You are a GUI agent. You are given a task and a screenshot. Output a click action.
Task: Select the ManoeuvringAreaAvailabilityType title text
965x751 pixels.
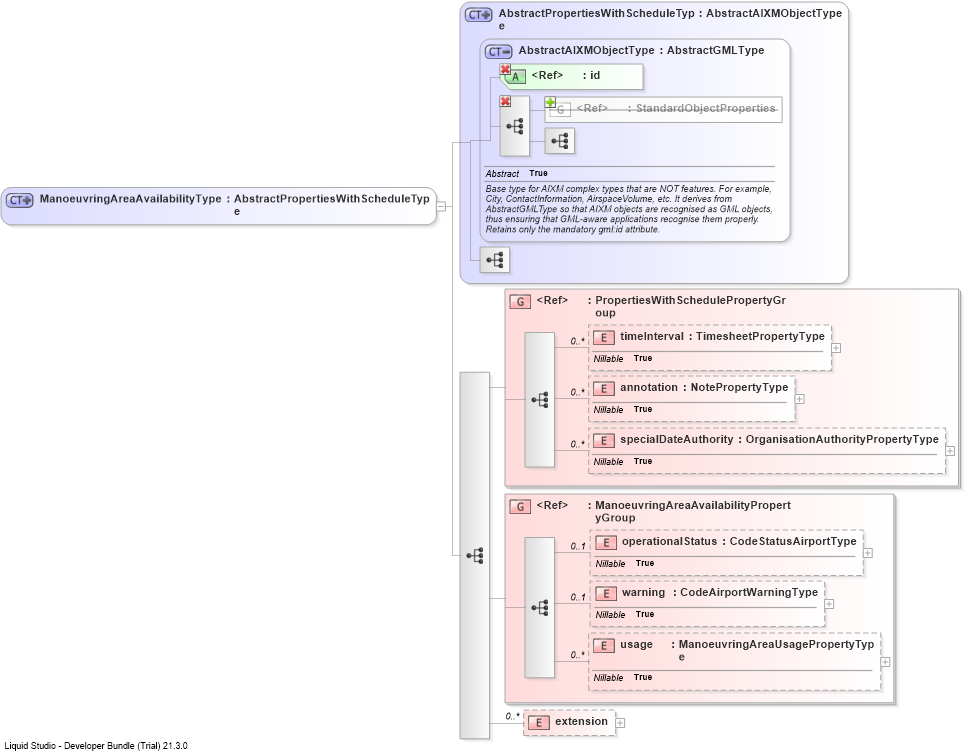(x=234, y=204)
